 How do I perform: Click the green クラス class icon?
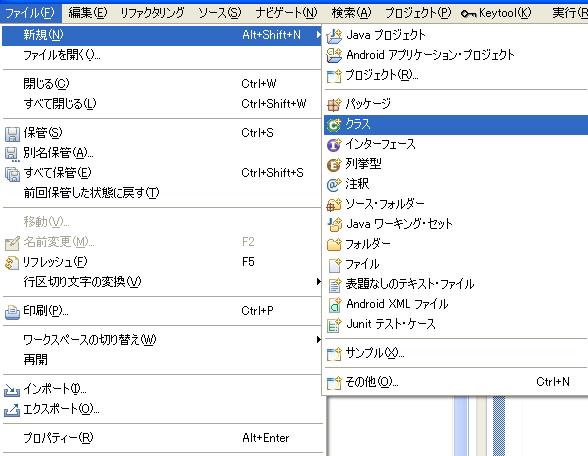pyautogui.click(x=334, y=124)
